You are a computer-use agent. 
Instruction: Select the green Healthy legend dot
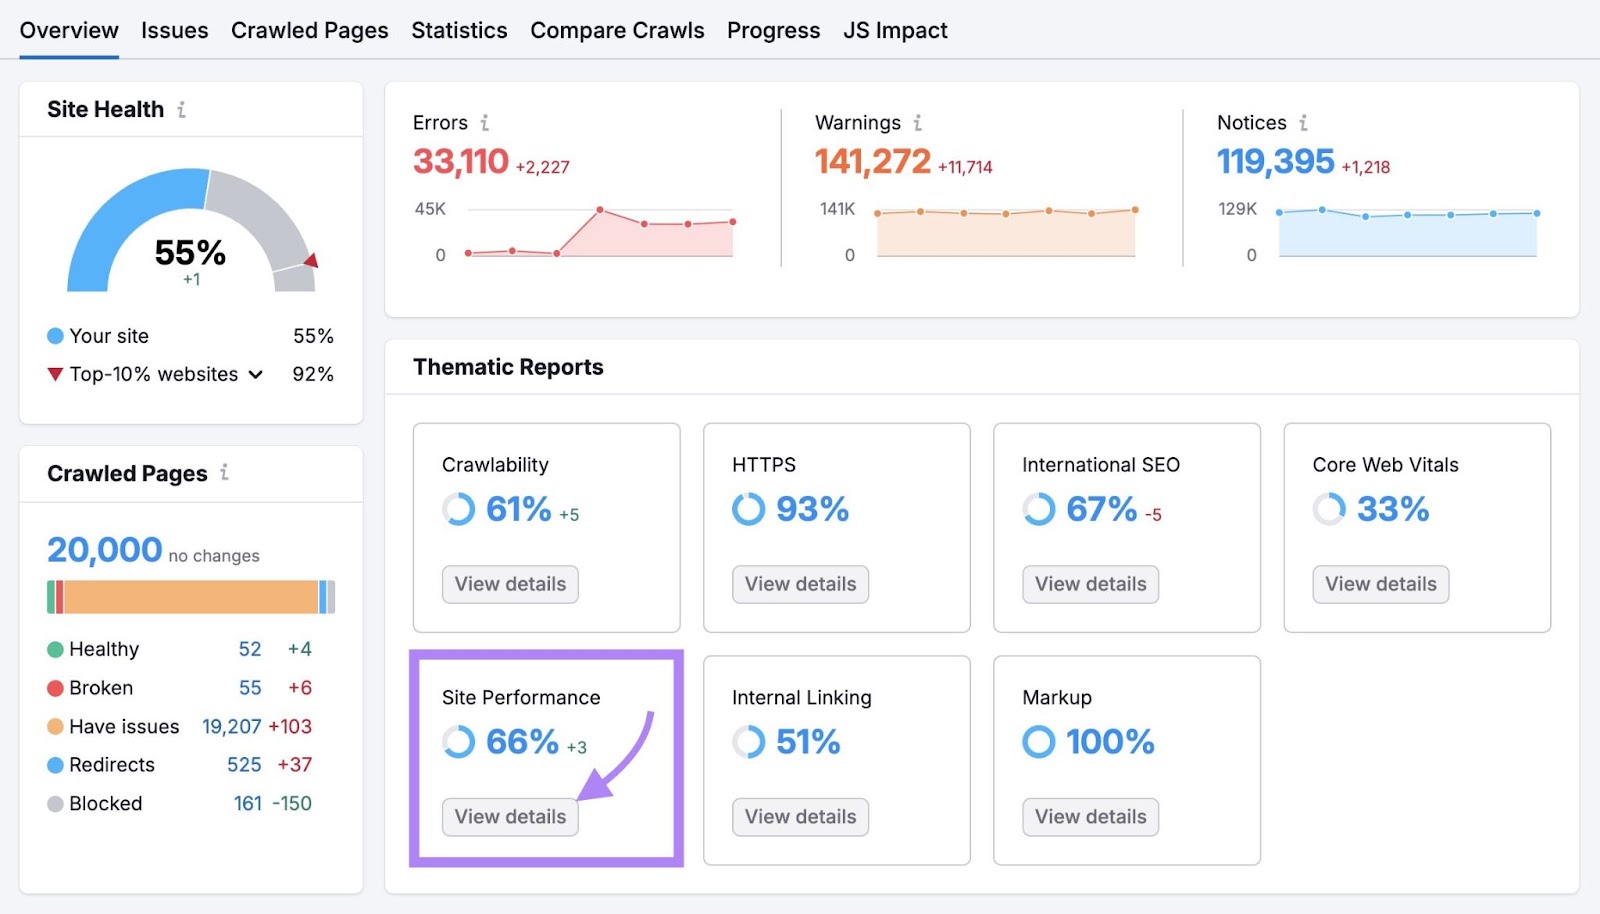55,649
